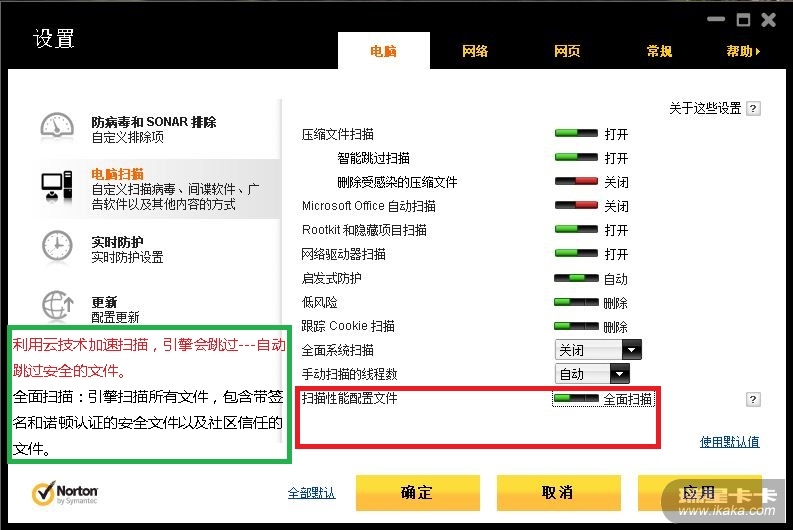Select 更新 category title
Image resolution: width=793 pixels, height=530 pixels.
pyautogui.click(x=104, y=302)
